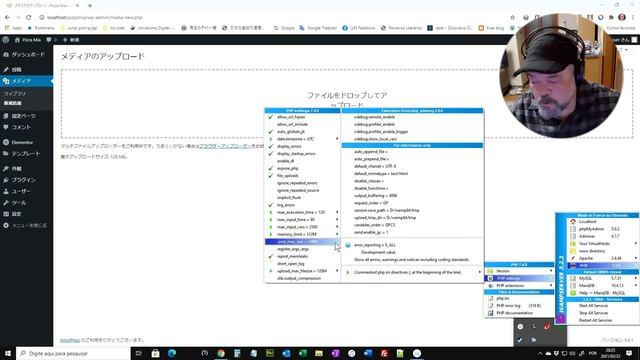Click Start All Services in Wampserver
Image resolution: width=640 pixels, height=360 pixels.
coord(593,306)
